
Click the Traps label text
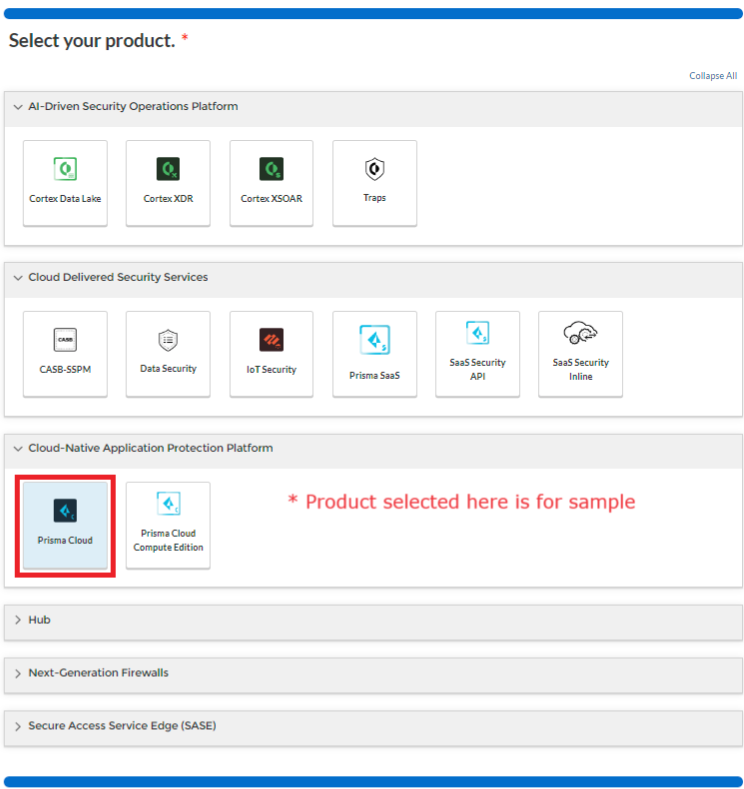click(374, 198)
